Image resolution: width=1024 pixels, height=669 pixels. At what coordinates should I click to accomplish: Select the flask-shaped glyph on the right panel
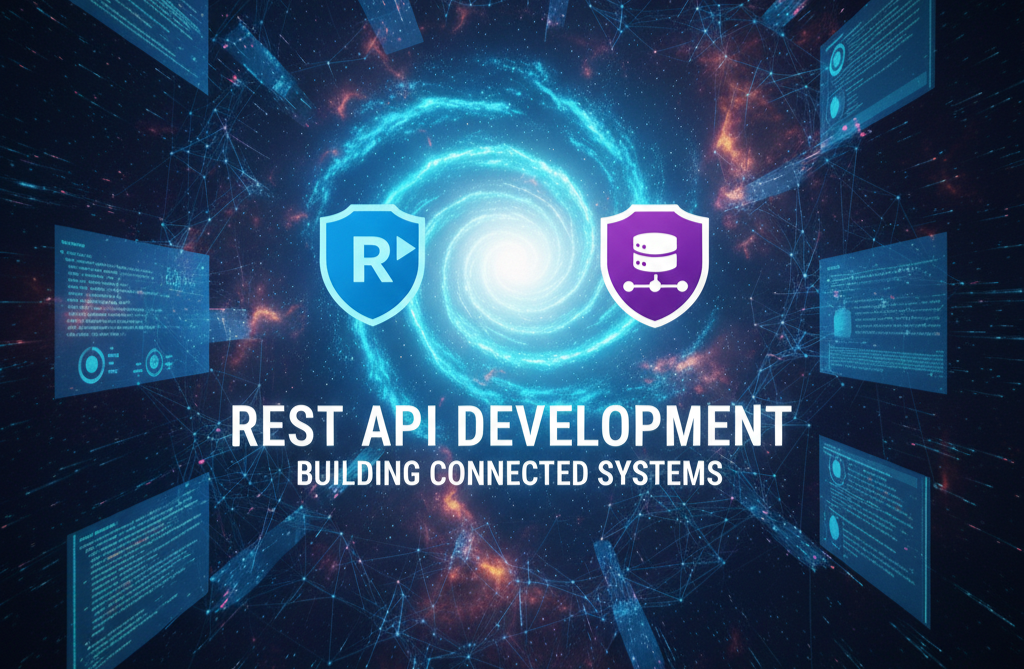coord(844,323)
